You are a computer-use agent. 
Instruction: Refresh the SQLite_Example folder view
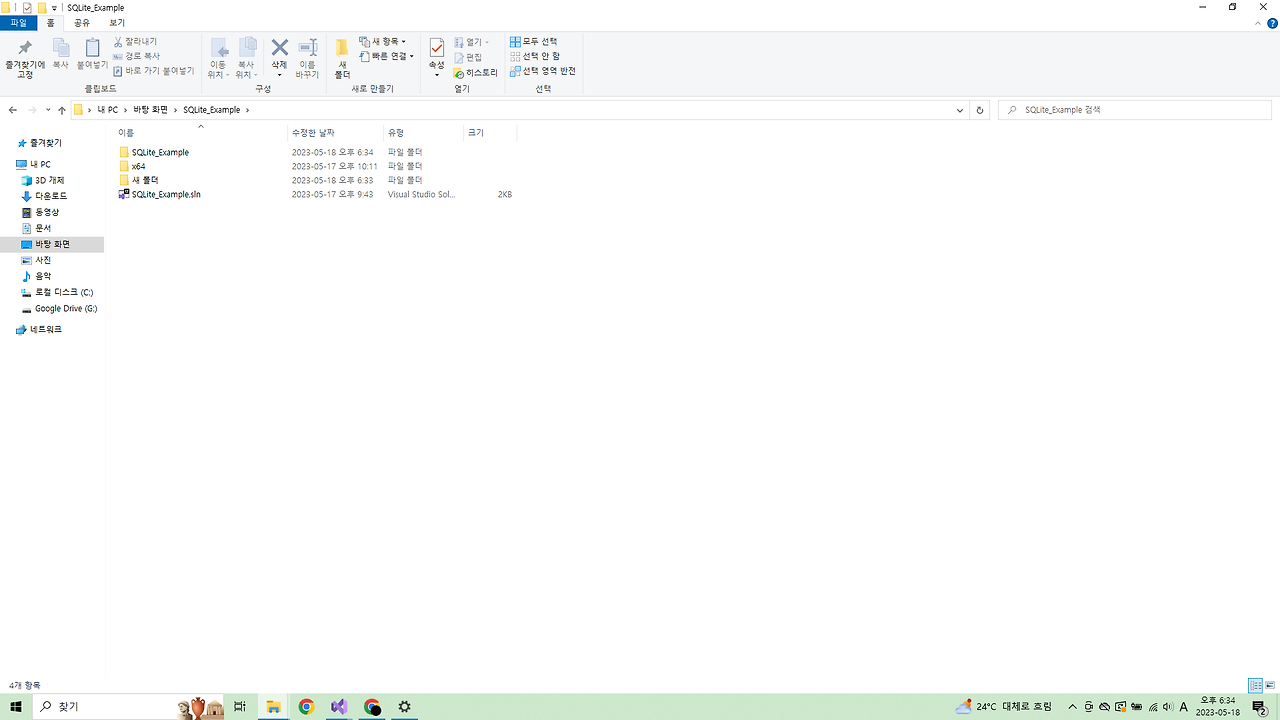980,110
